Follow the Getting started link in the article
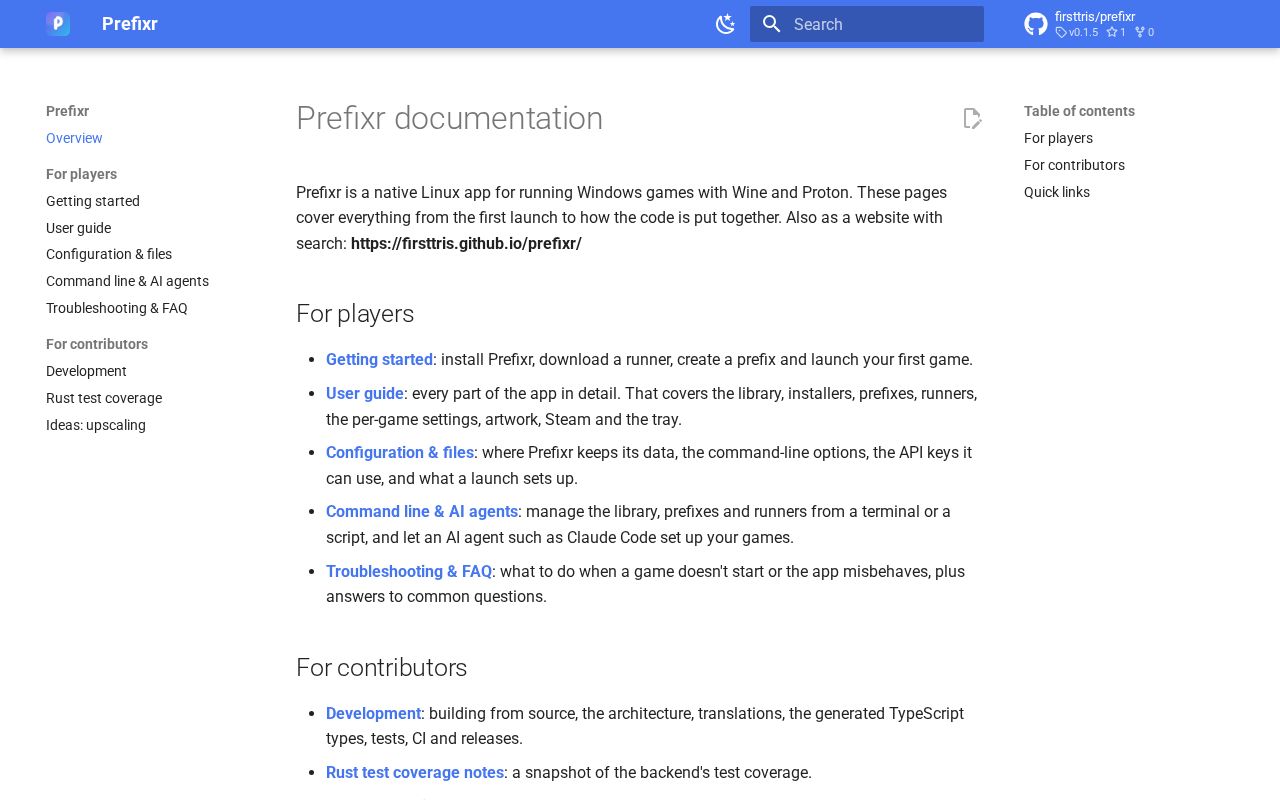Viewport: 1280px width, 800px height. point(379,359)
